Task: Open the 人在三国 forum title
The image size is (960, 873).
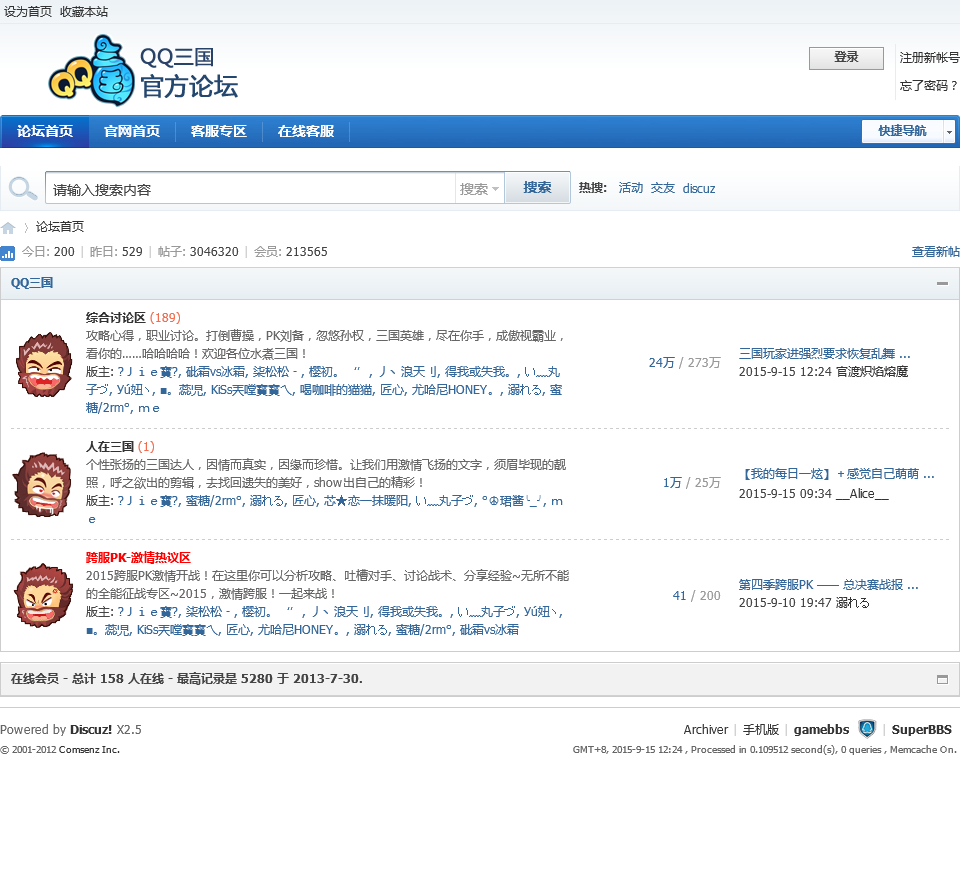Action: tap(110, 447)
